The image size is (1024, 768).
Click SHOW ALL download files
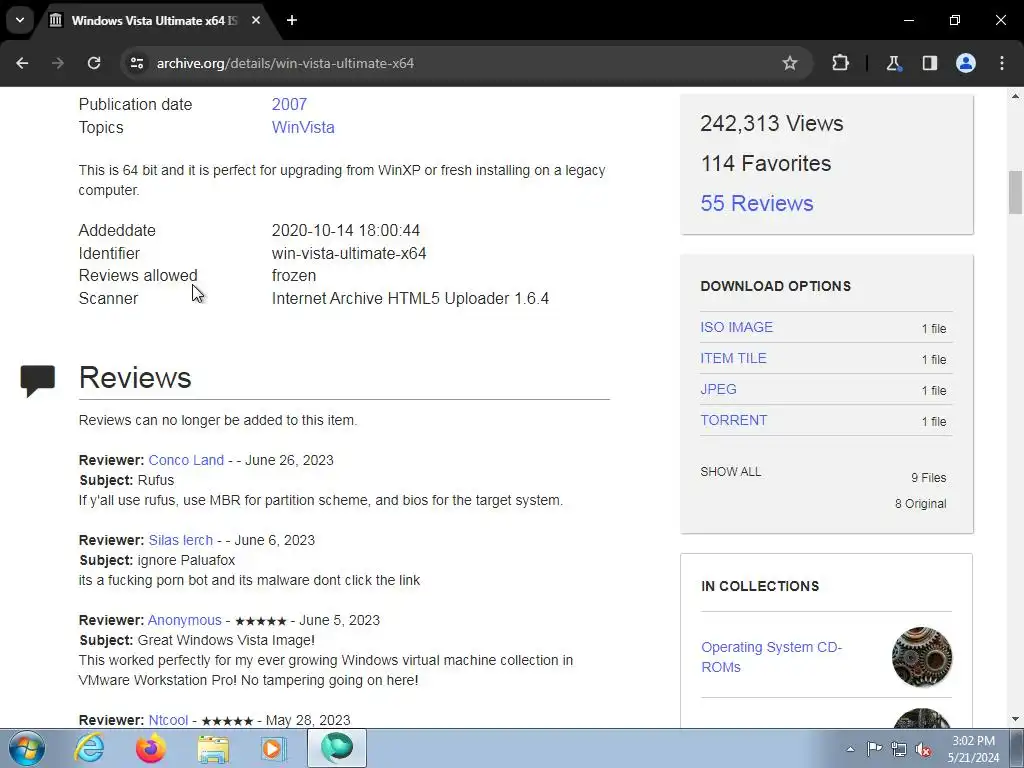[x=731, y=472]
